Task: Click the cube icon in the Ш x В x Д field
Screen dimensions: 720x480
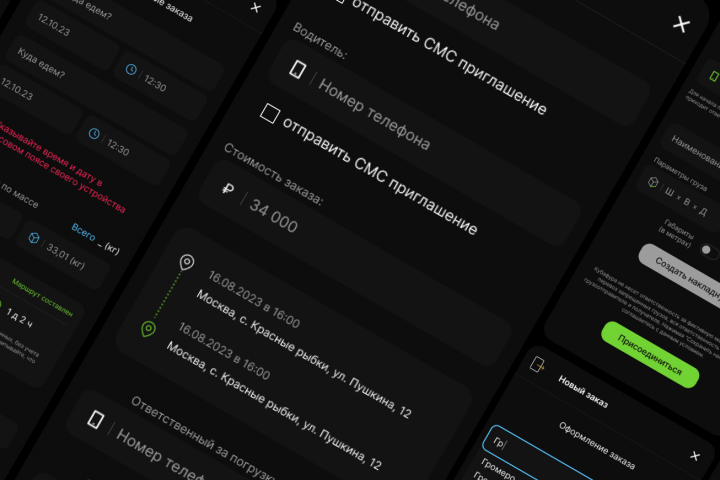Action: tap(653, 182)
